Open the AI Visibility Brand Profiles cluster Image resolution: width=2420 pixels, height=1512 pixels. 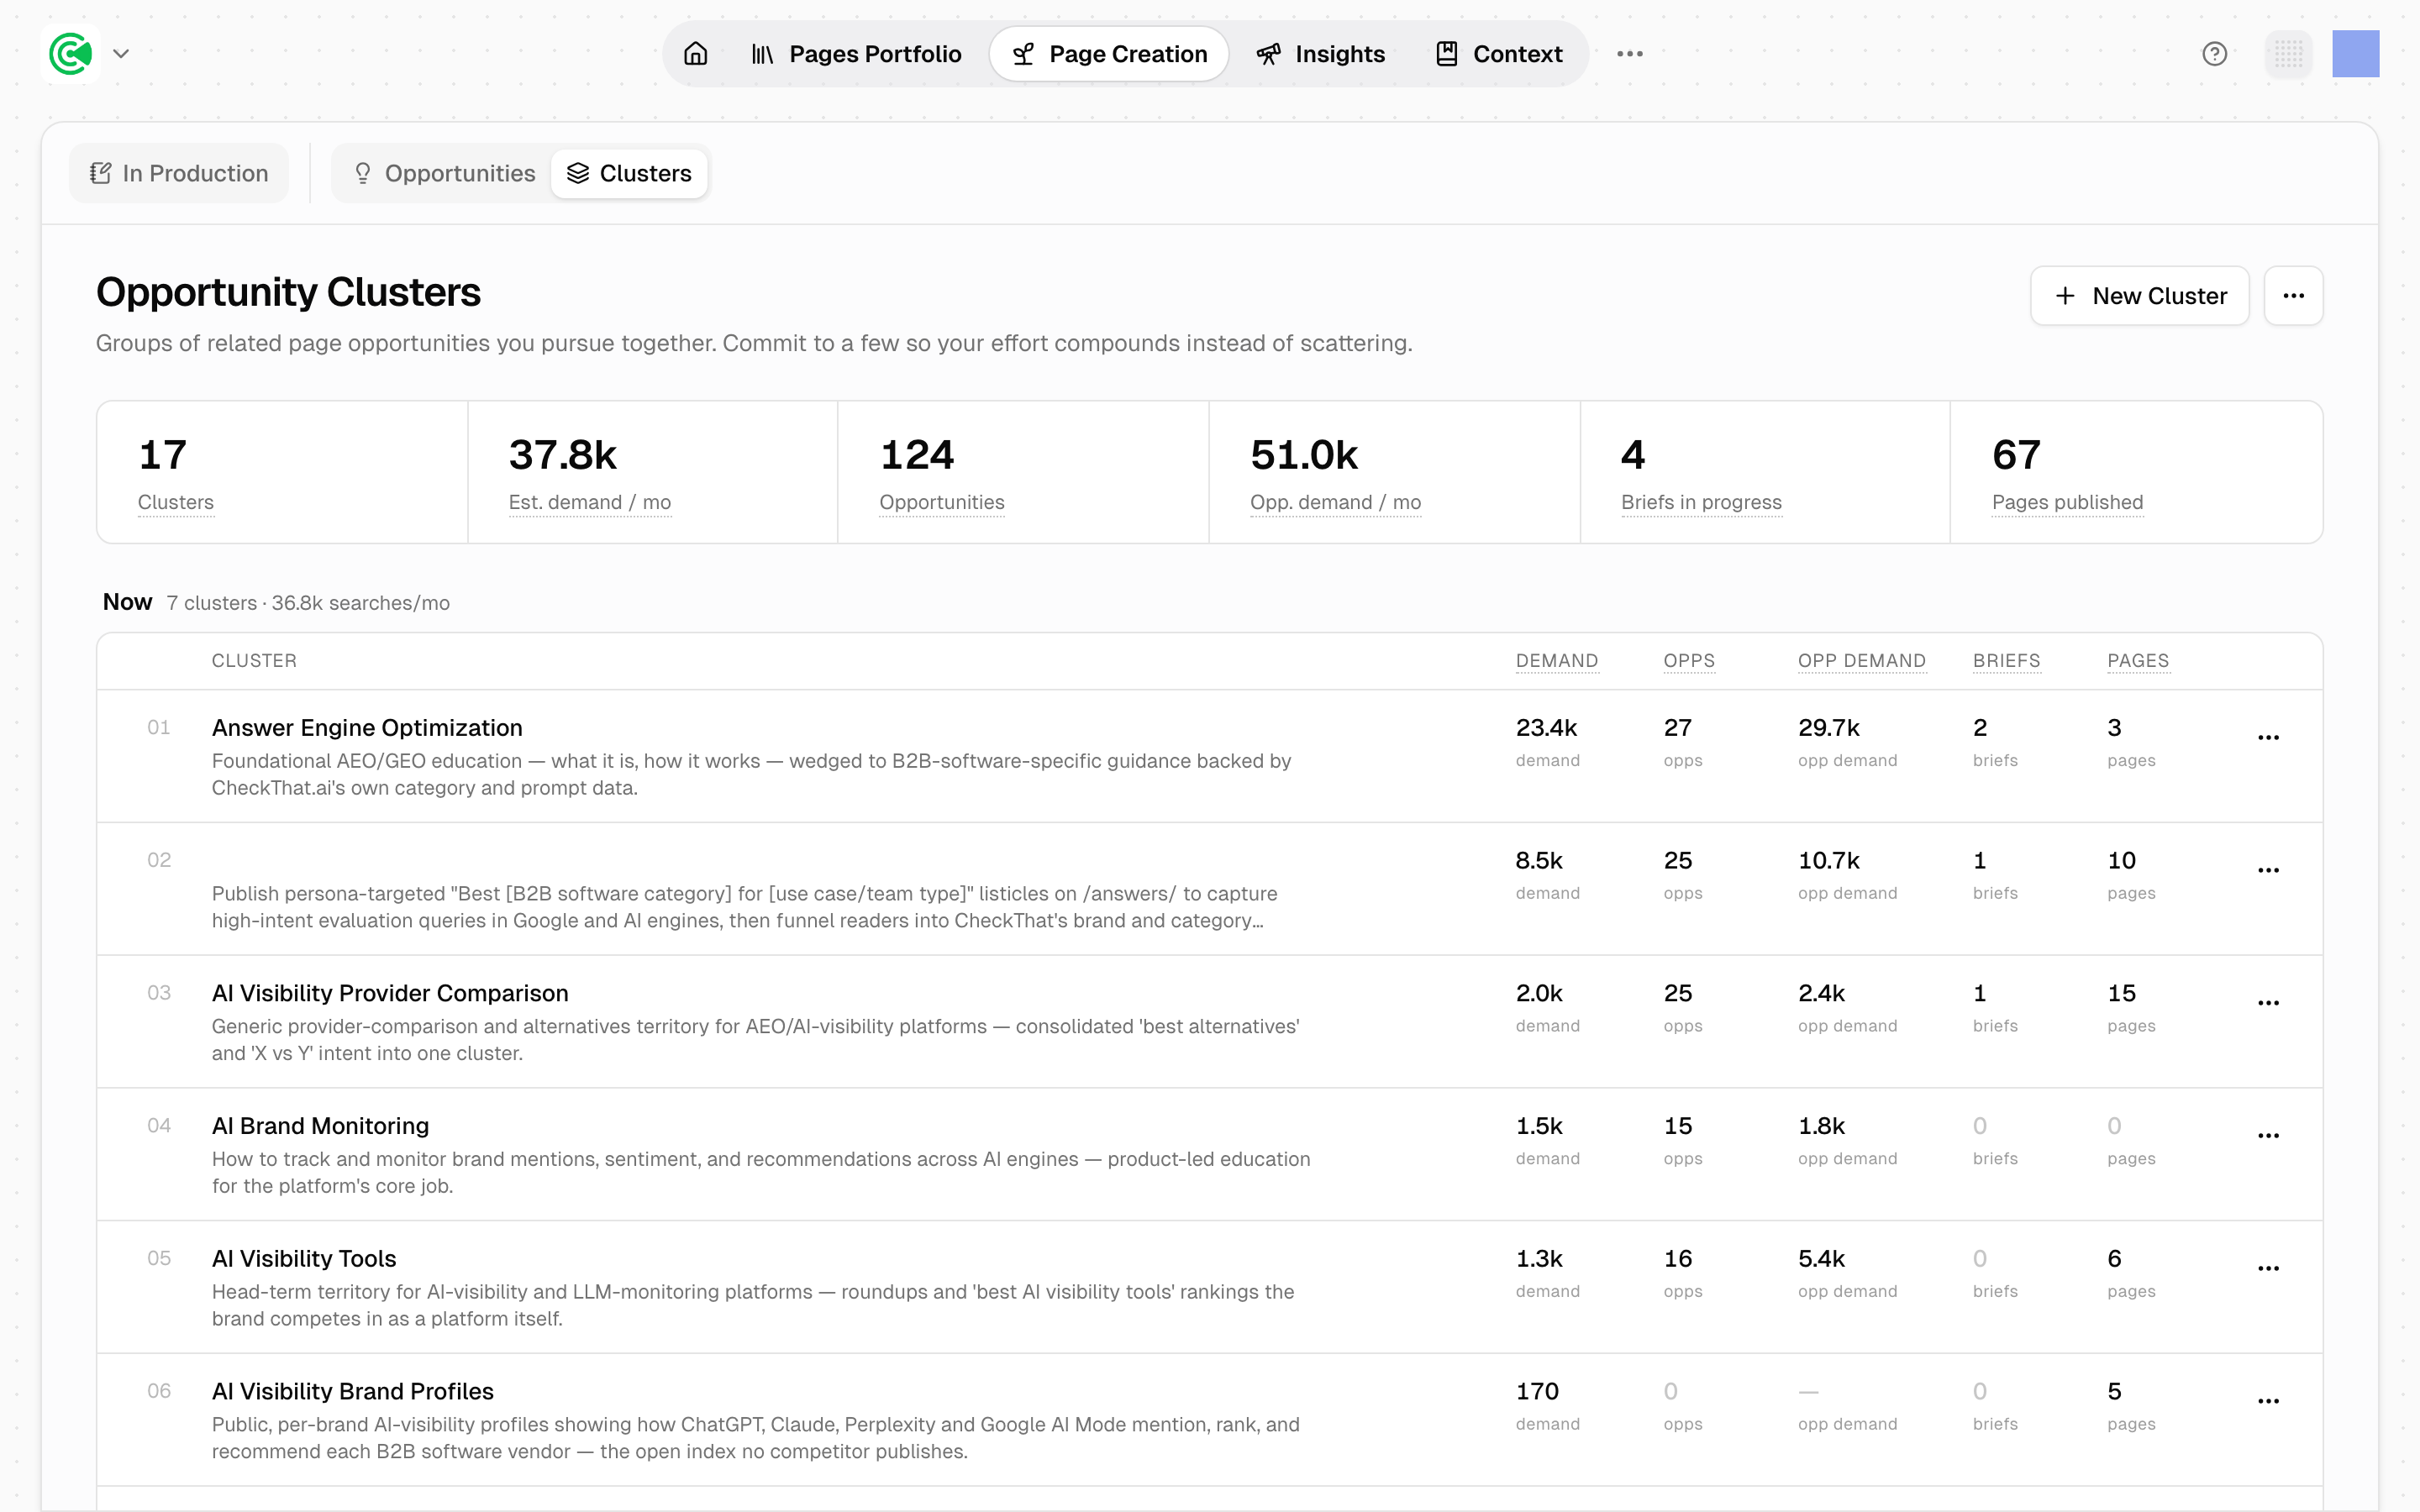pyautogui.click(x=353, y=1392)
